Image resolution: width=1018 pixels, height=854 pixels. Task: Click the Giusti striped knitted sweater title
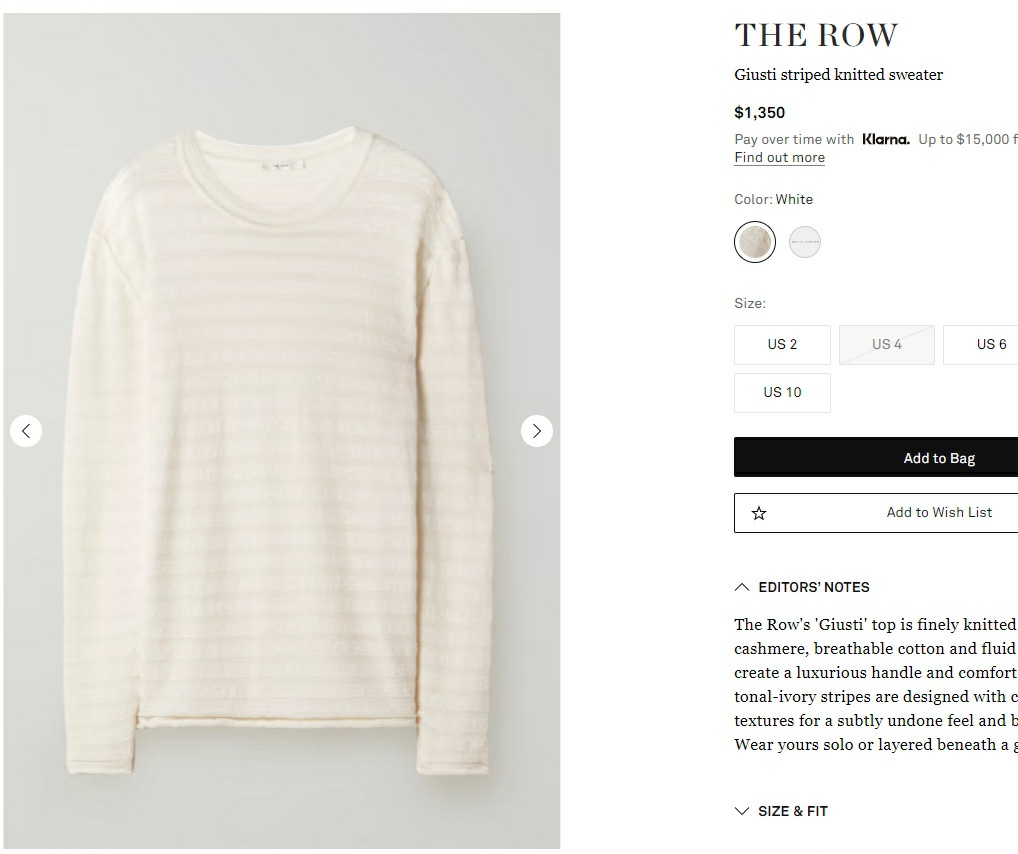click(838, 75)
